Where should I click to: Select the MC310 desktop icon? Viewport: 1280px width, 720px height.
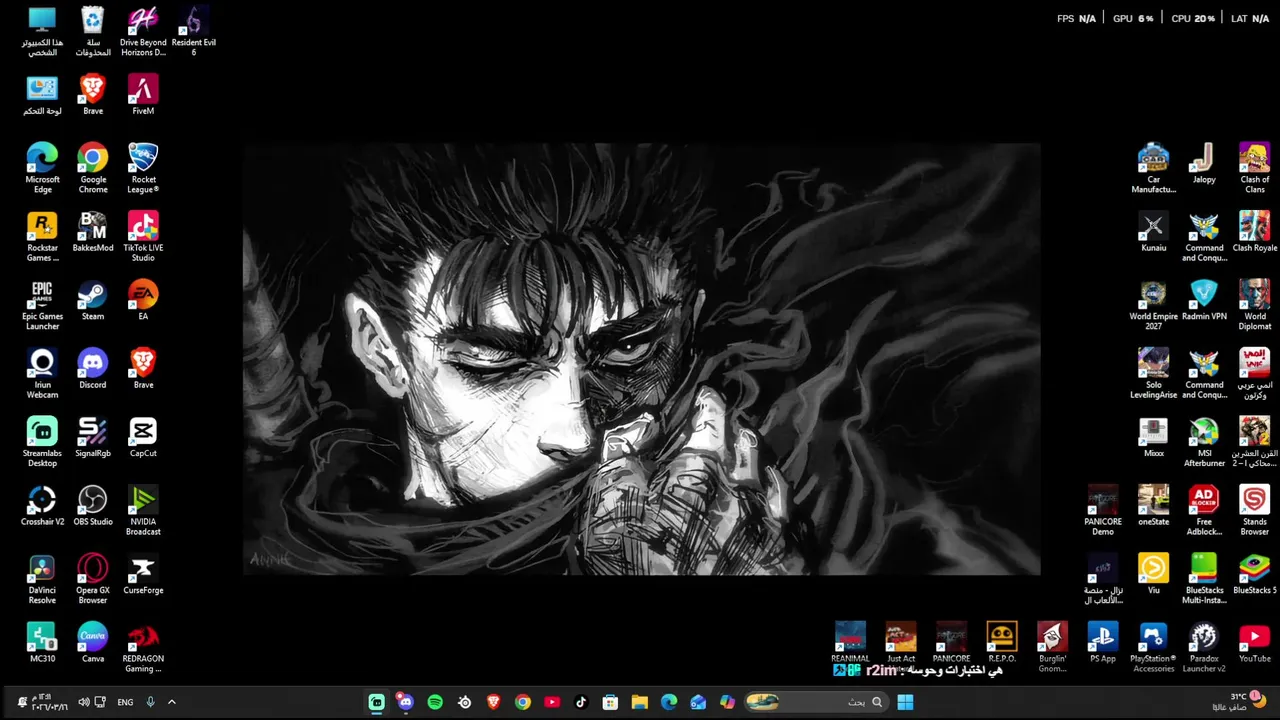[42, 642]
